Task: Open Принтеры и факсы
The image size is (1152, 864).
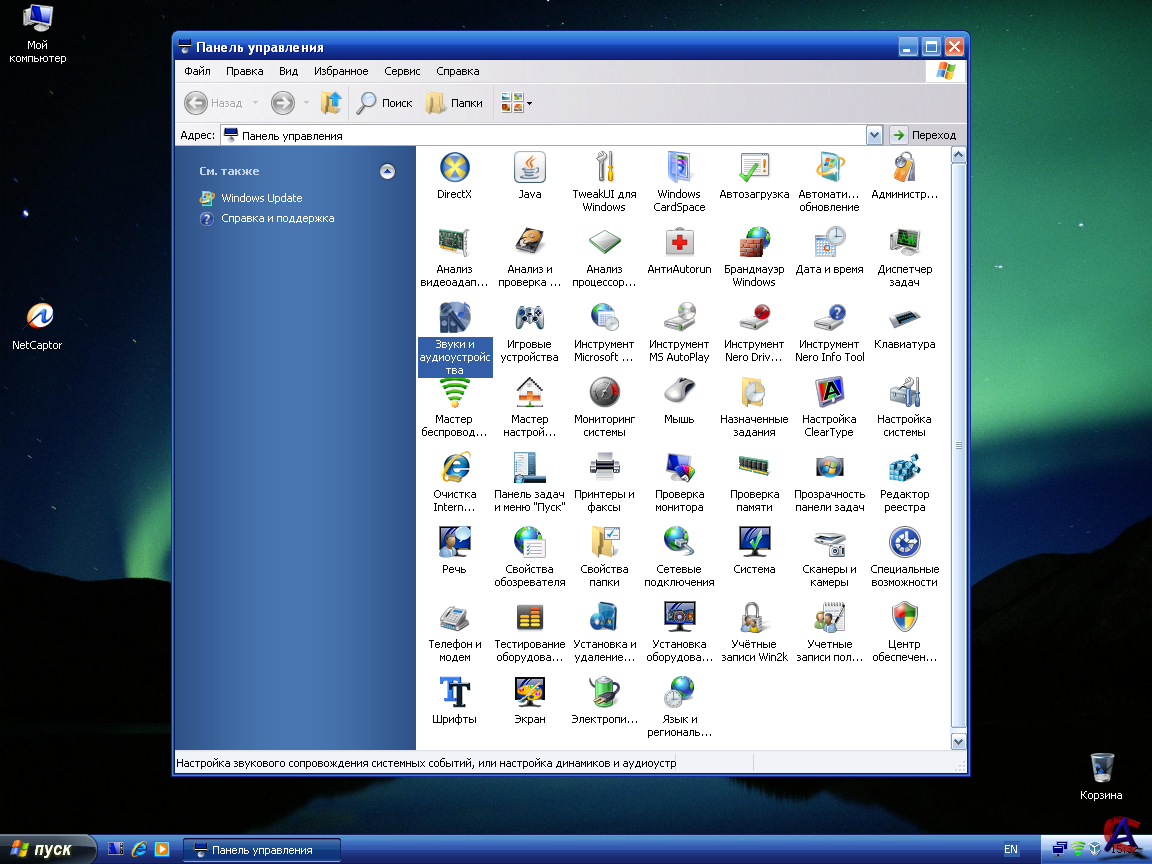Action: [x=604, y=468]
